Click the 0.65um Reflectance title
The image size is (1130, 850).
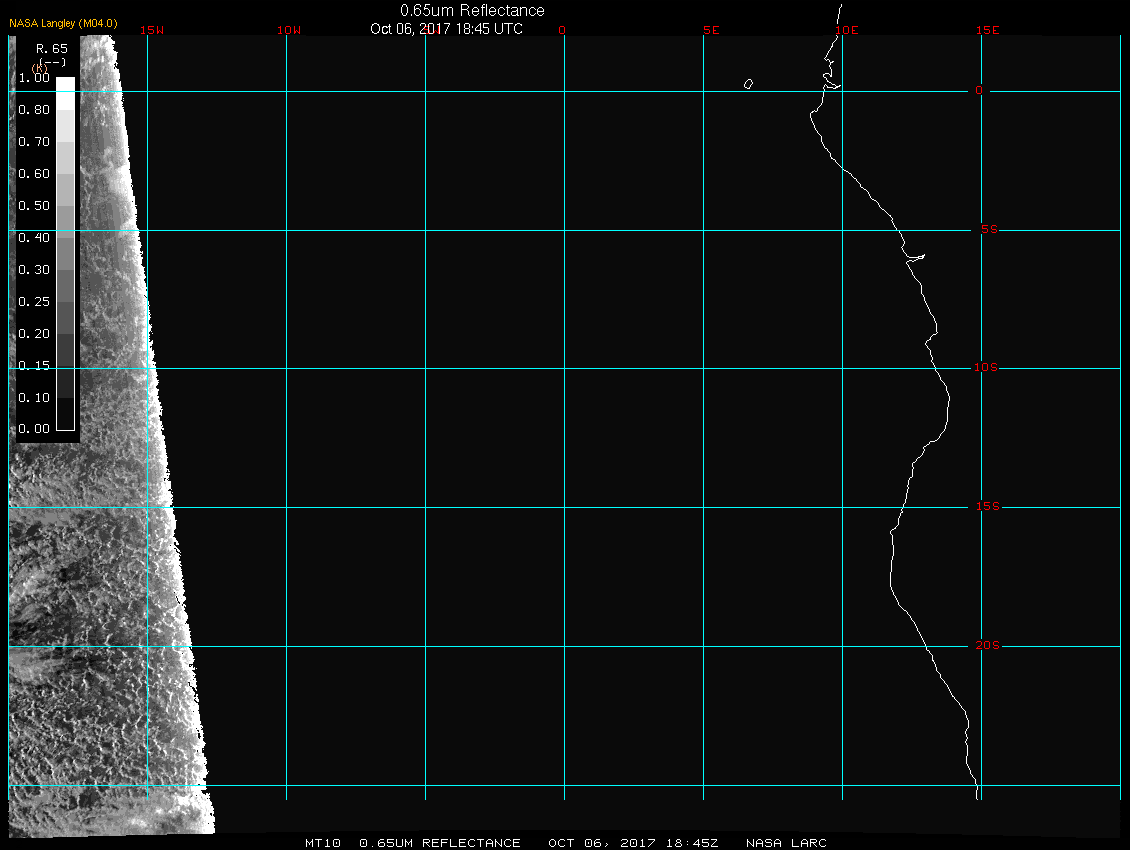coord(472,10)
